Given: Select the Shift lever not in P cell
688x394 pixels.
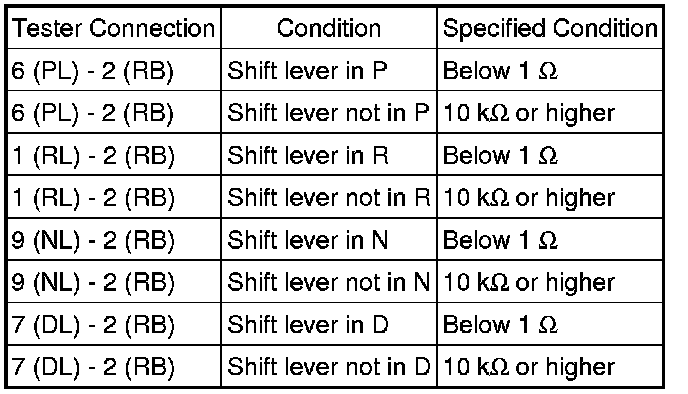Looking at the screenshot, I should pyautogui.click(x=329, y=112).
